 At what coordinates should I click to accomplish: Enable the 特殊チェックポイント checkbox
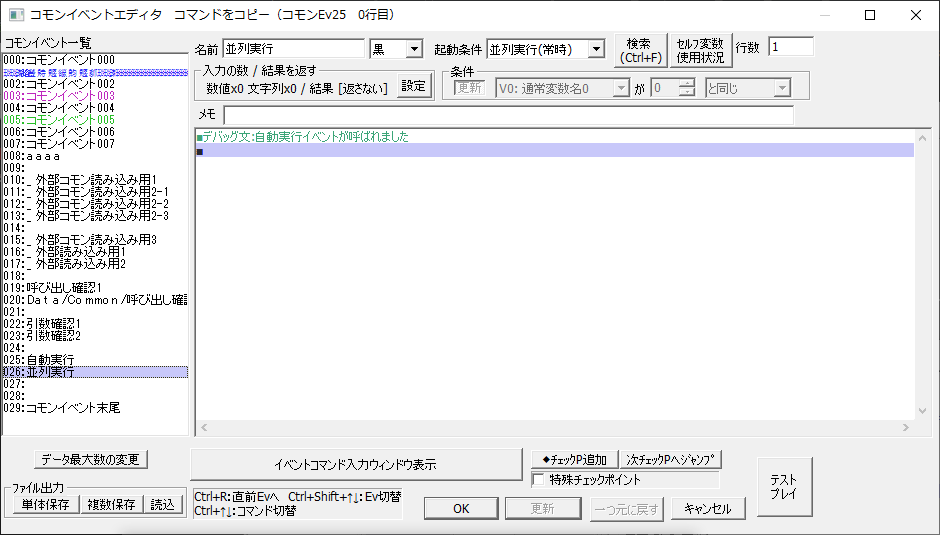(538, 480)
